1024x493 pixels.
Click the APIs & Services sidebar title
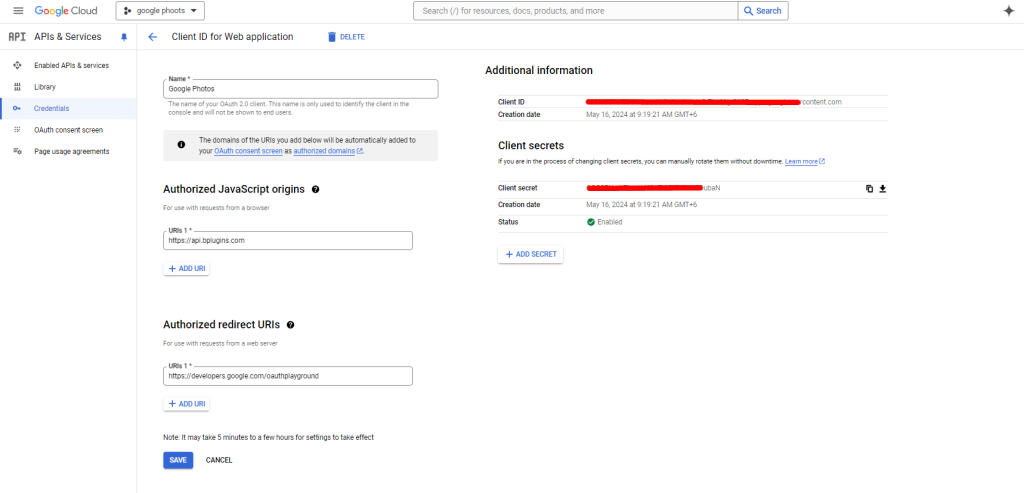pyautogui.click(x=68, y=37)
